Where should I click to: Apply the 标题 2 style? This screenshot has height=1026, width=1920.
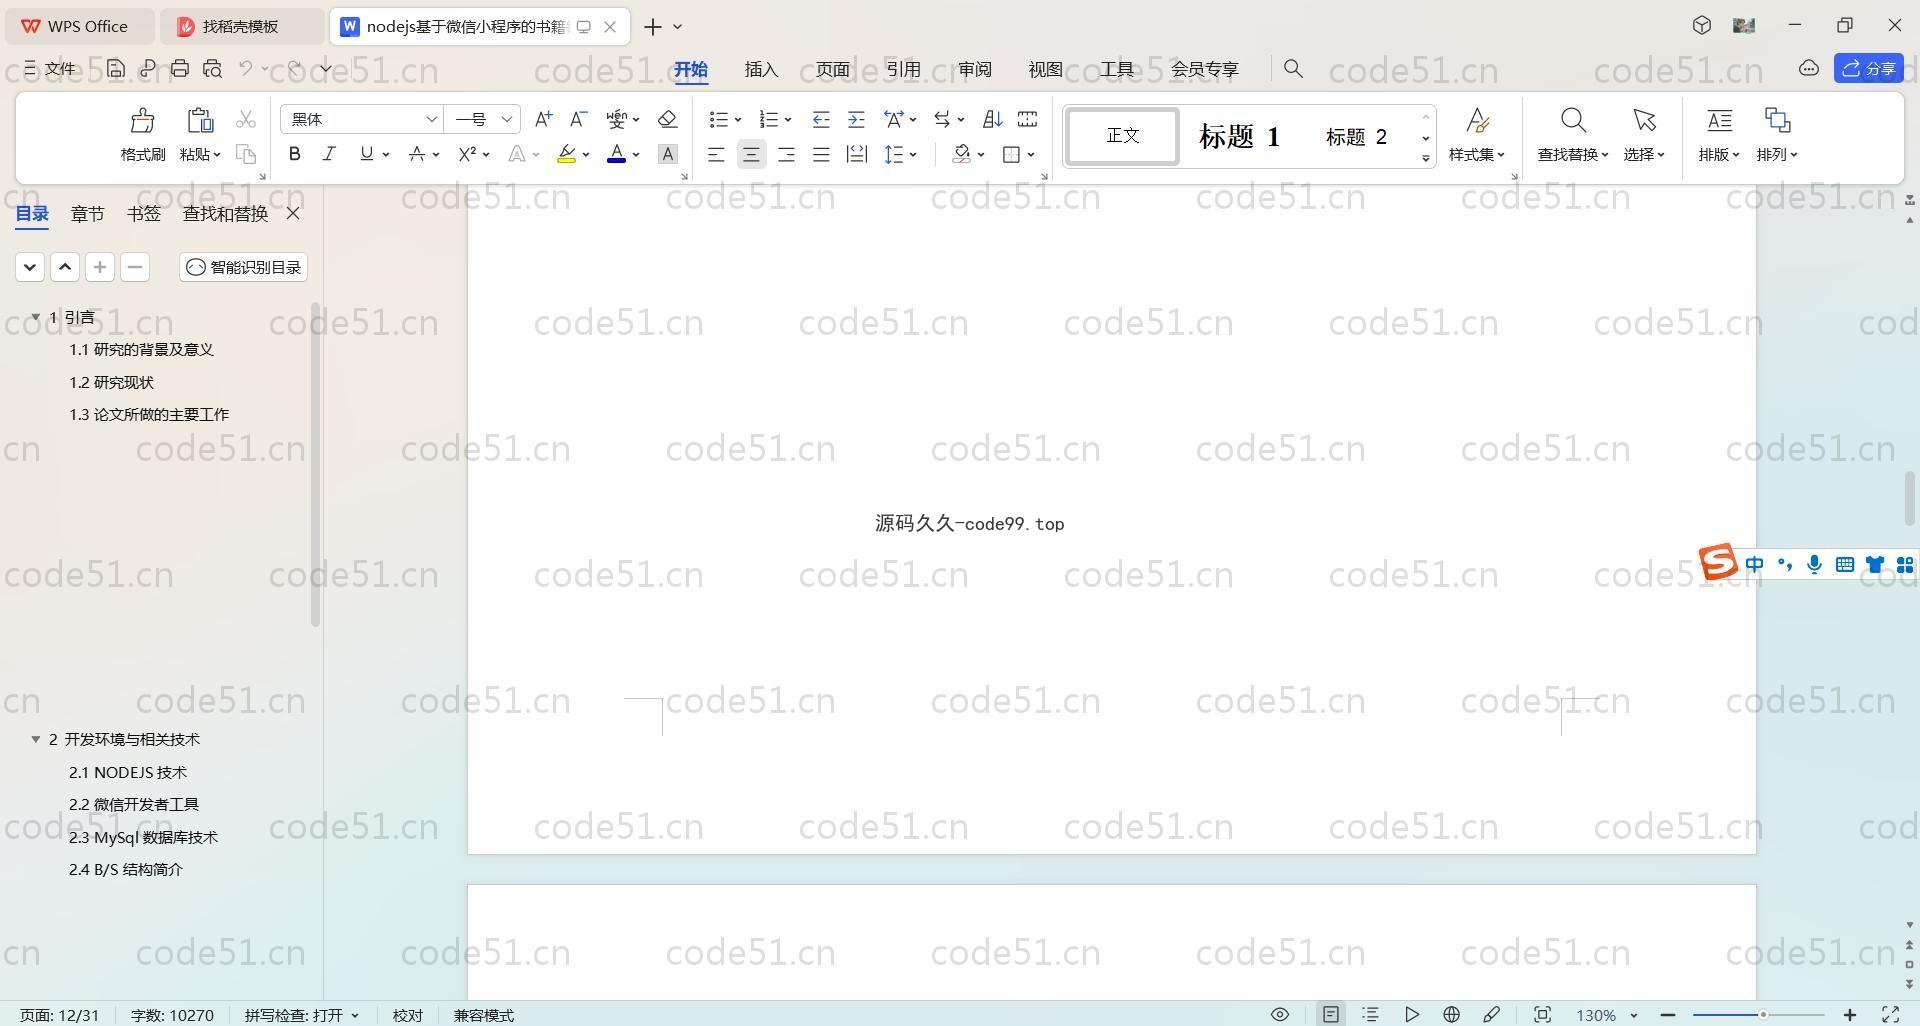(x=1356, y=136)
